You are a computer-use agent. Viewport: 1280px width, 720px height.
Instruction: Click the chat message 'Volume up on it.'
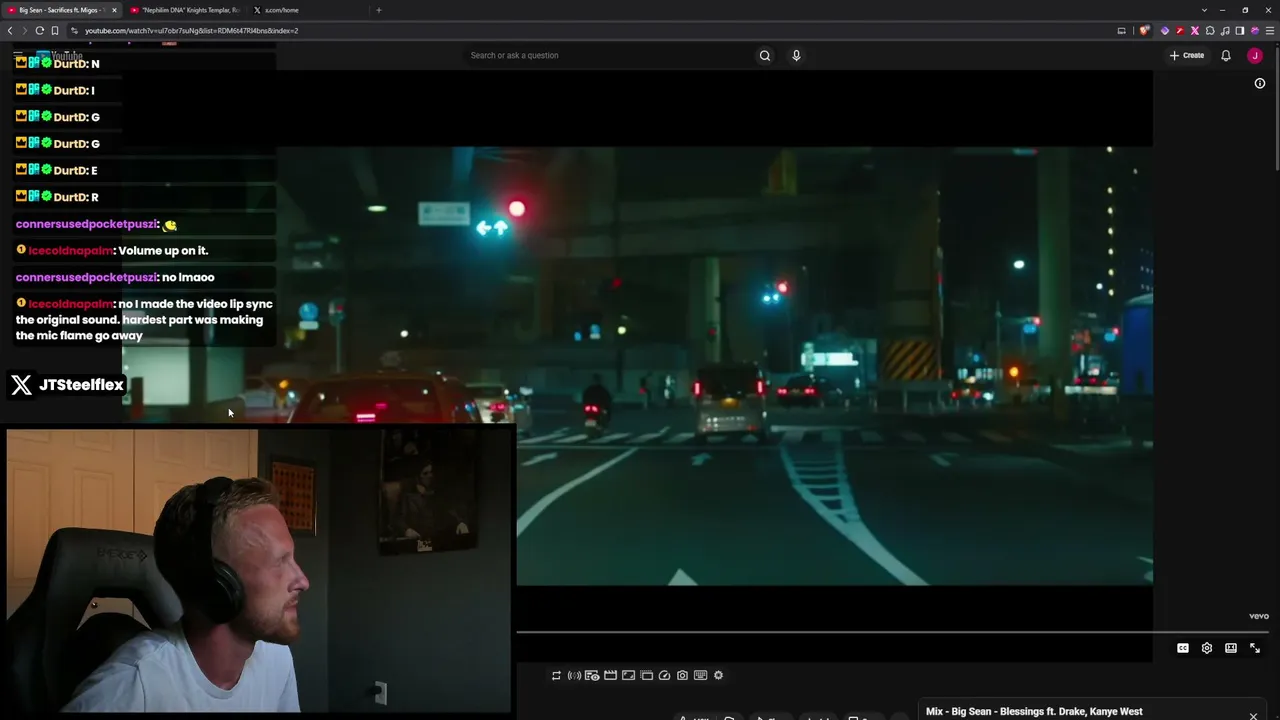[163, 251]
